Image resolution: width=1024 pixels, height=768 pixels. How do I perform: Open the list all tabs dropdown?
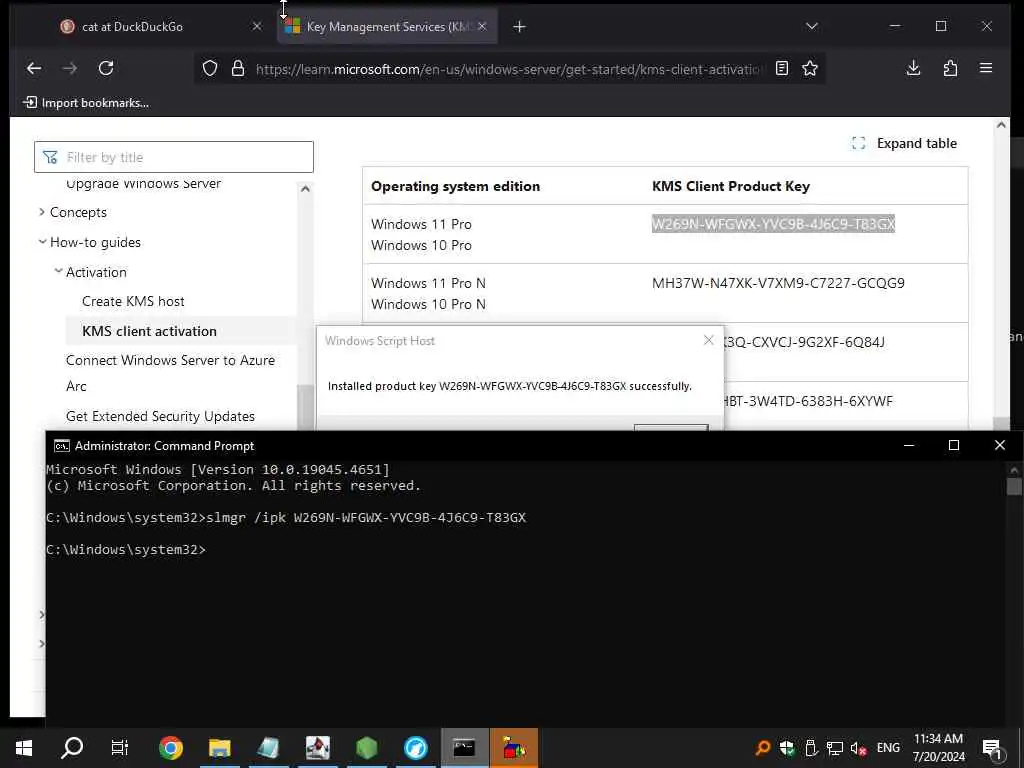point(812,26)
